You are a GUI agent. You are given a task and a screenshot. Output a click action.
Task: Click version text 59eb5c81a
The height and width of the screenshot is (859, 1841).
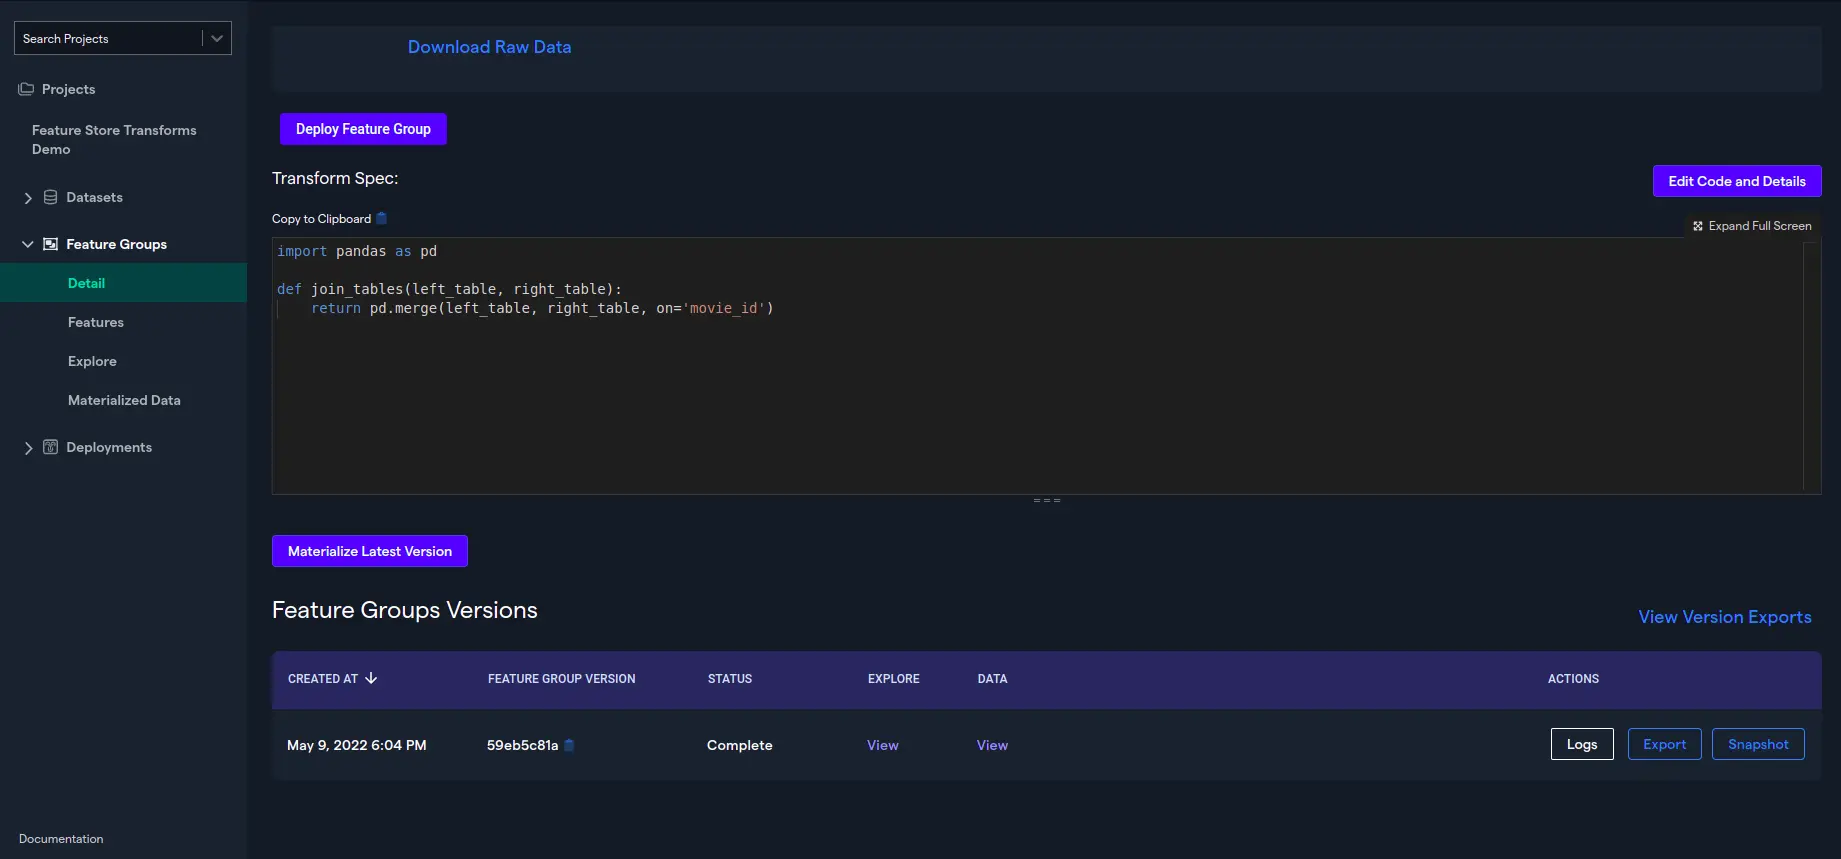click(522, 745)
